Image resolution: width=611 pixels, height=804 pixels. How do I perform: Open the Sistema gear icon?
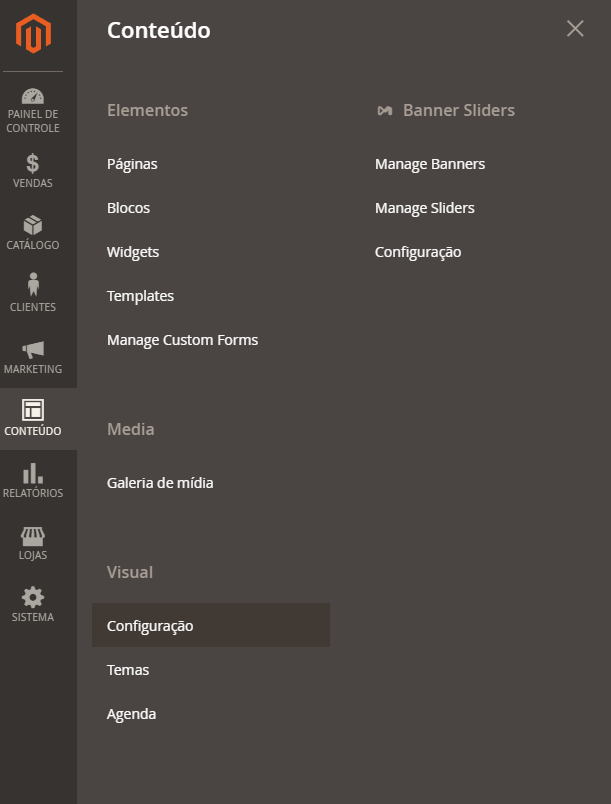pos(33,598)
